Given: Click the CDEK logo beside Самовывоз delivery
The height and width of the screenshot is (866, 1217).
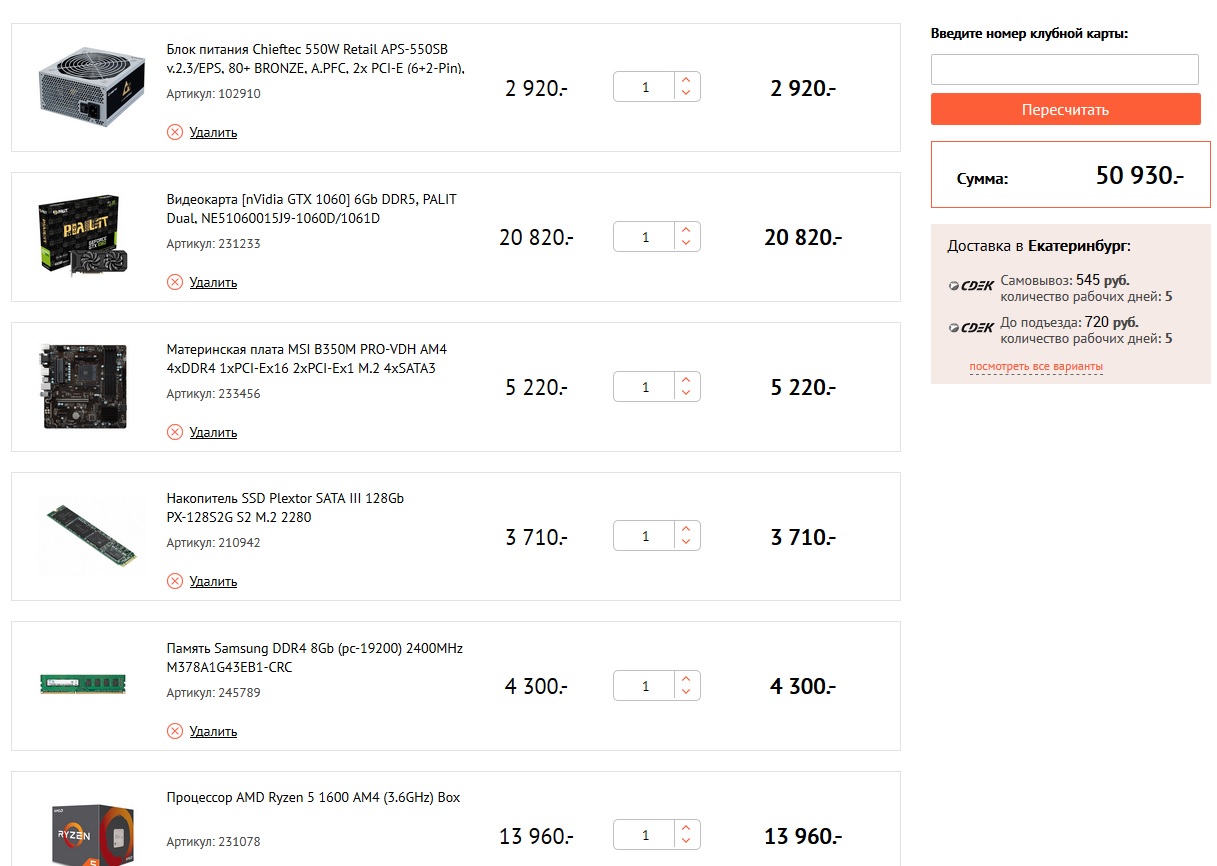Looking at the screenshot, I should click(x=971, y=286).
